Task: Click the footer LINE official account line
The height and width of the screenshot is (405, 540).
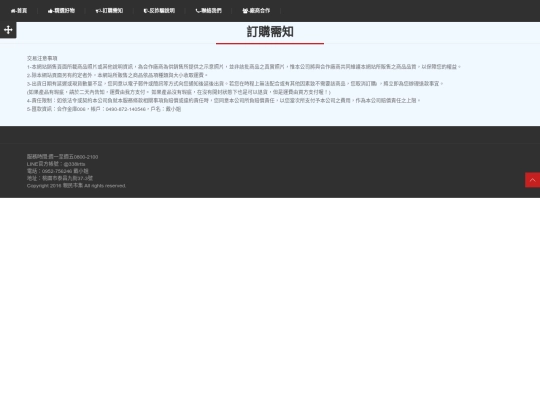Action: point(56,164)
